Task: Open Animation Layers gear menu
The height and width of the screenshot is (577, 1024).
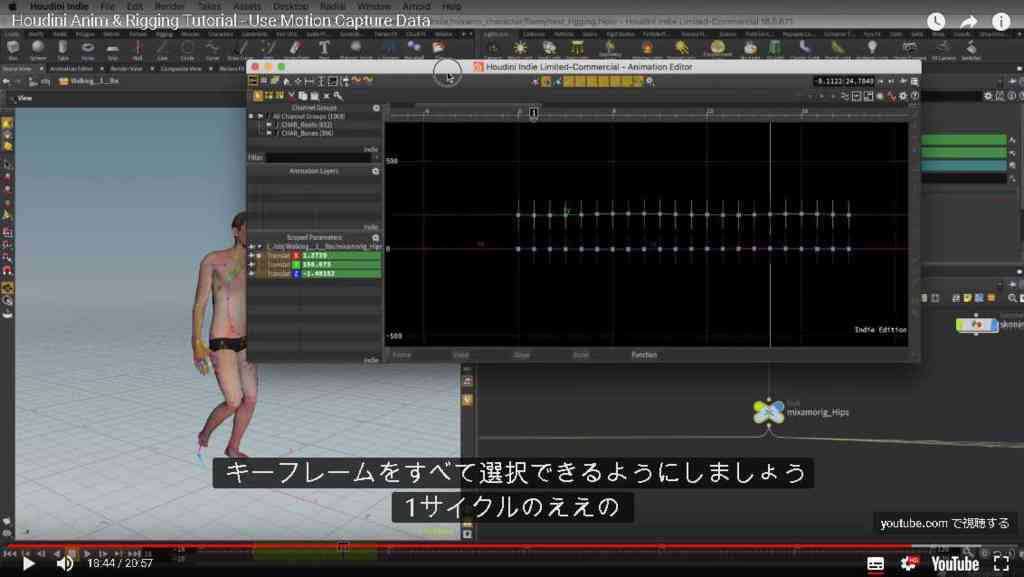Action: point(376,171)
